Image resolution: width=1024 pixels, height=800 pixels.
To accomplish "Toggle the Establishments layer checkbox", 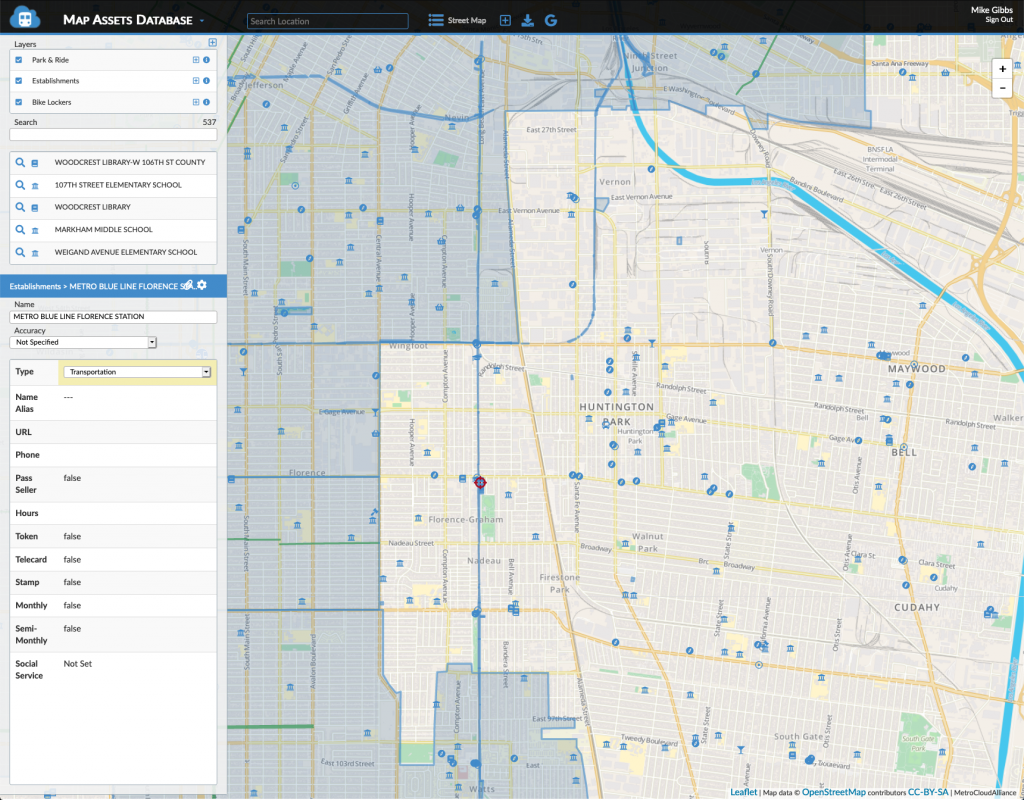I will [x=18, y=81].
